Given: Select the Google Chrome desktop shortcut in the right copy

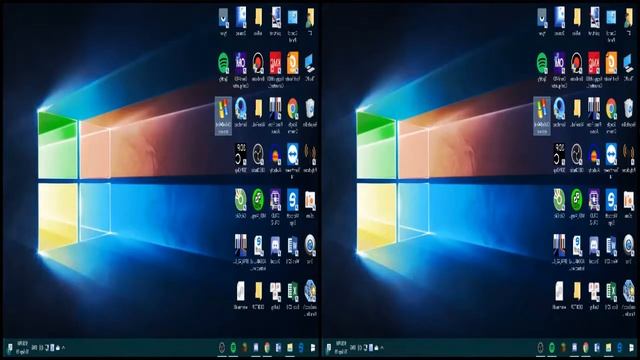Looking at the screenshot, I should point(611,109).
